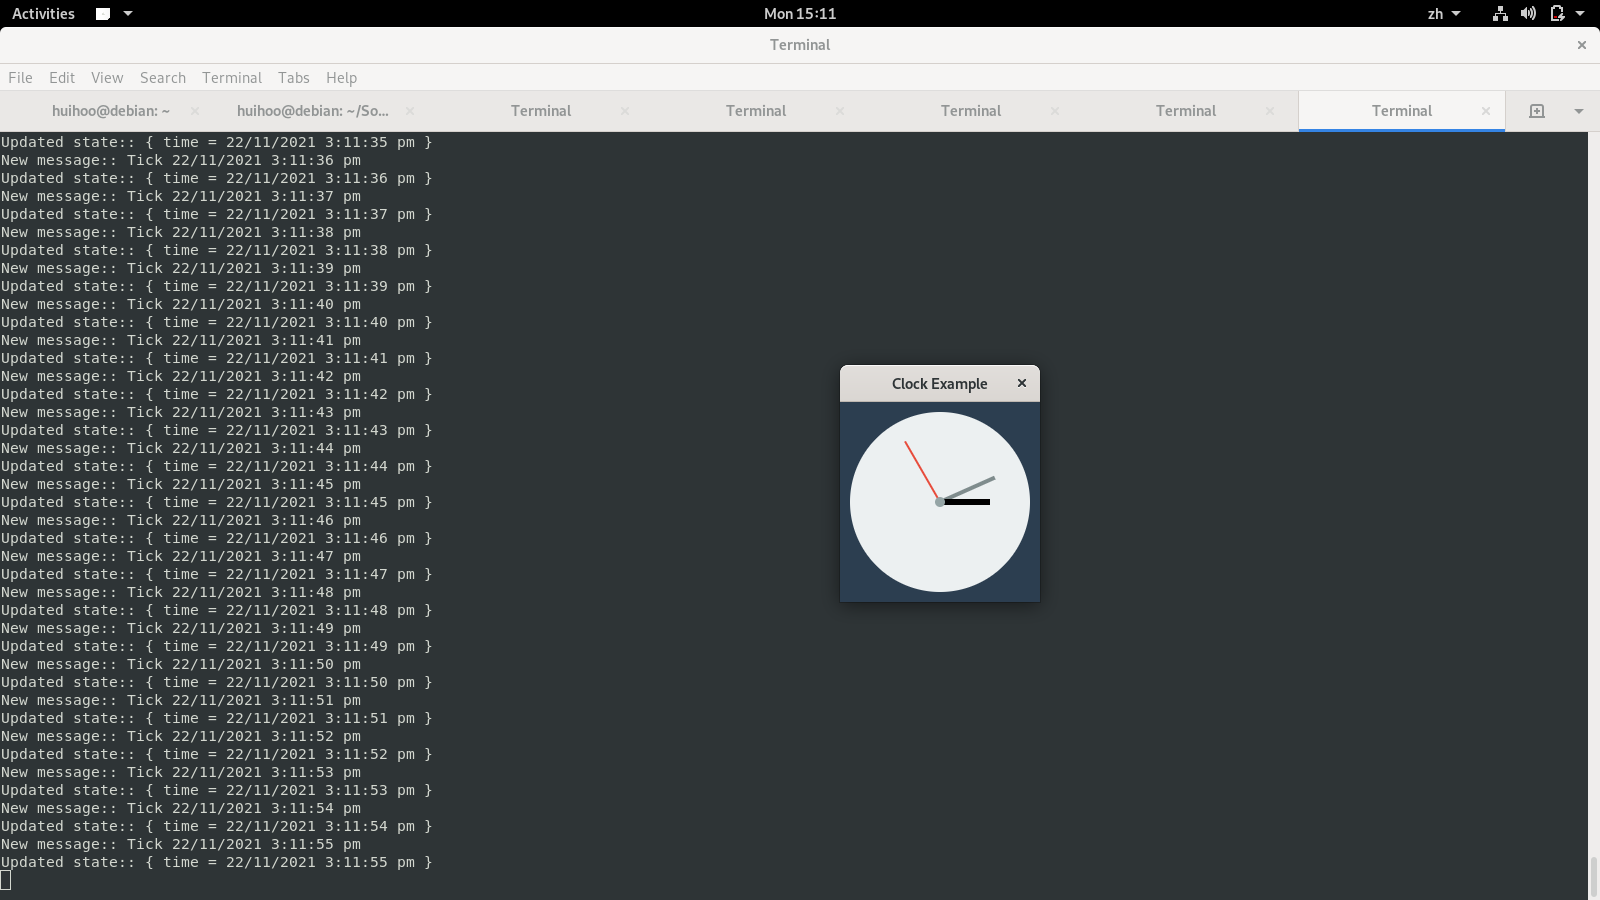Close the main Terminal window
This screenshot has width=1600, height=900.
[1581, 45]
